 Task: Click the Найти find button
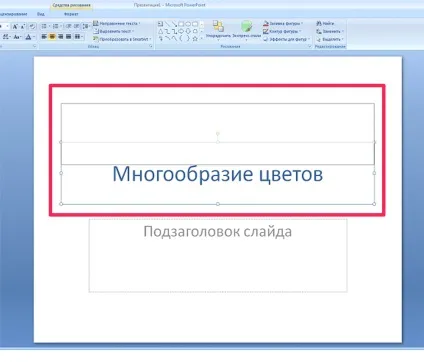click(x=325, y=23)
